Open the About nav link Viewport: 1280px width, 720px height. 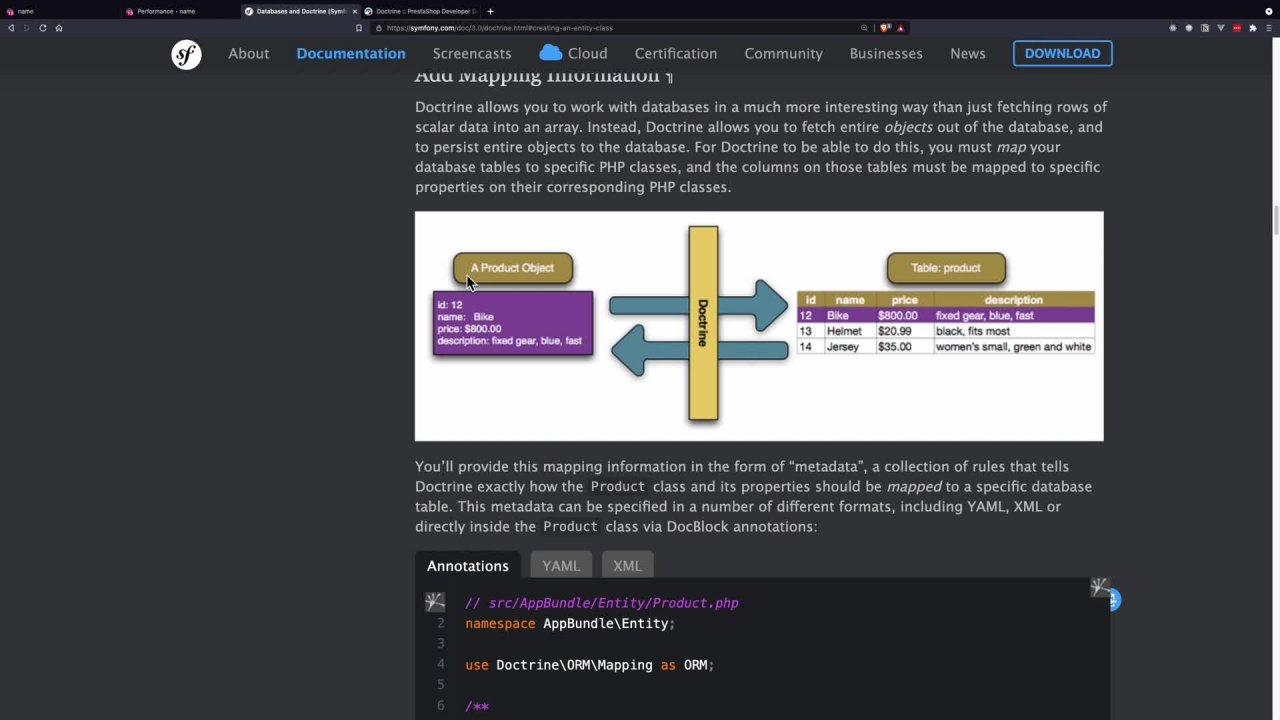coord(248,54)
